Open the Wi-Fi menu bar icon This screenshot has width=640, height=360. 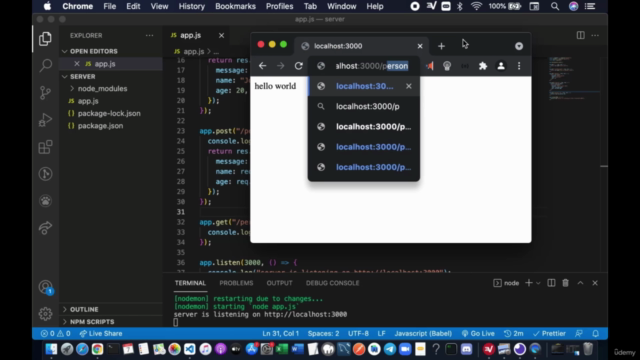476,6
